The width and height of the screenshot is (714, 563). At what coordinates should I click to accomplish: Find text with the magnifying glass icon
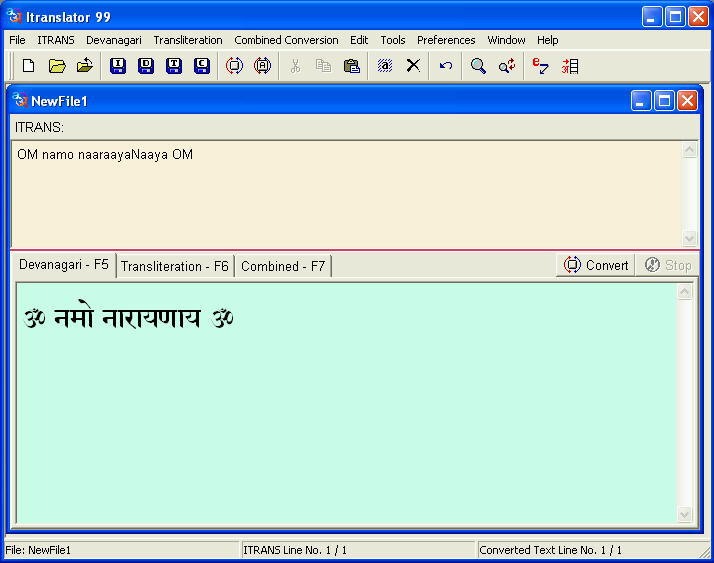click(x=478, y=66)
